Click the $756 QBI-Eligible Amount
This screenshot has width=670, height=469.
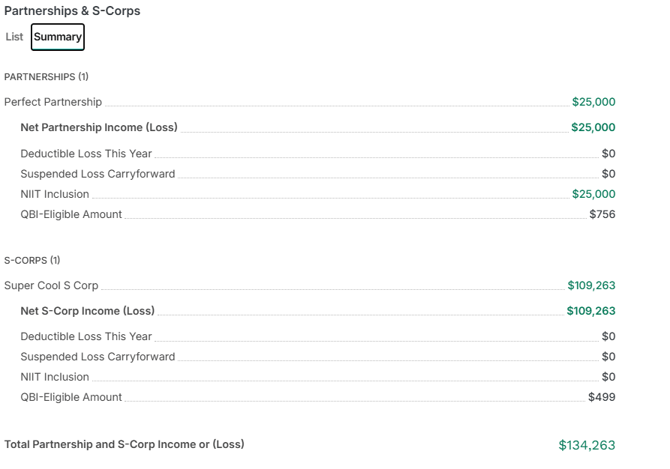[x=602, y=214]
